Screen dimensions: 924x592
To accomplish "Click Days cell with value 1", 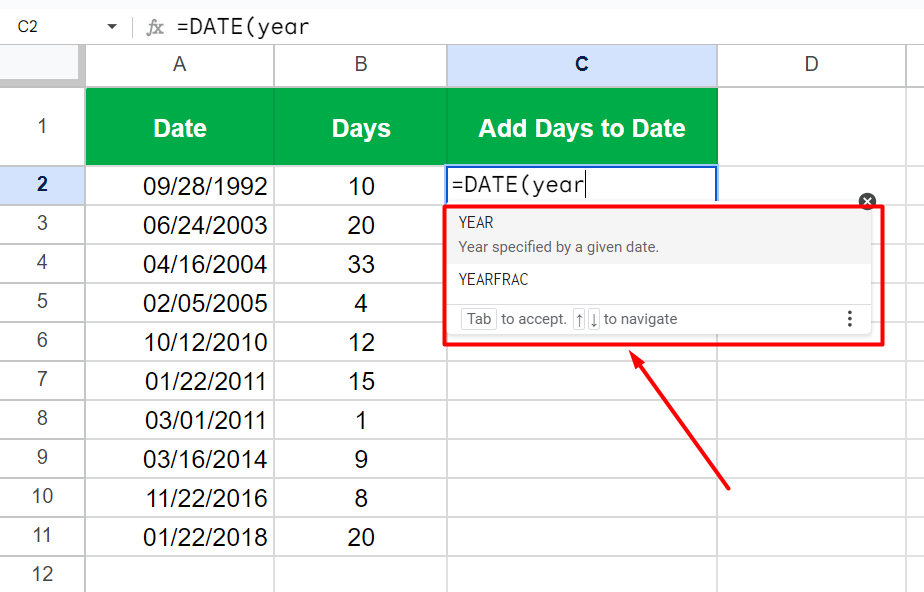I will tap(361, 419).
